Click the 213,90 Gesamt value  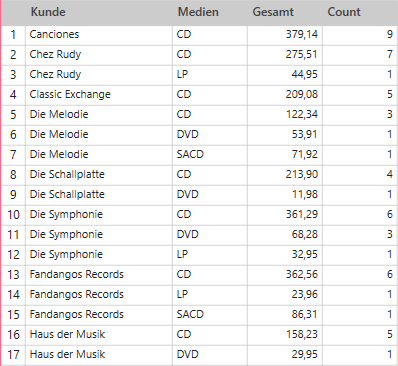click(x=285, y=175)
